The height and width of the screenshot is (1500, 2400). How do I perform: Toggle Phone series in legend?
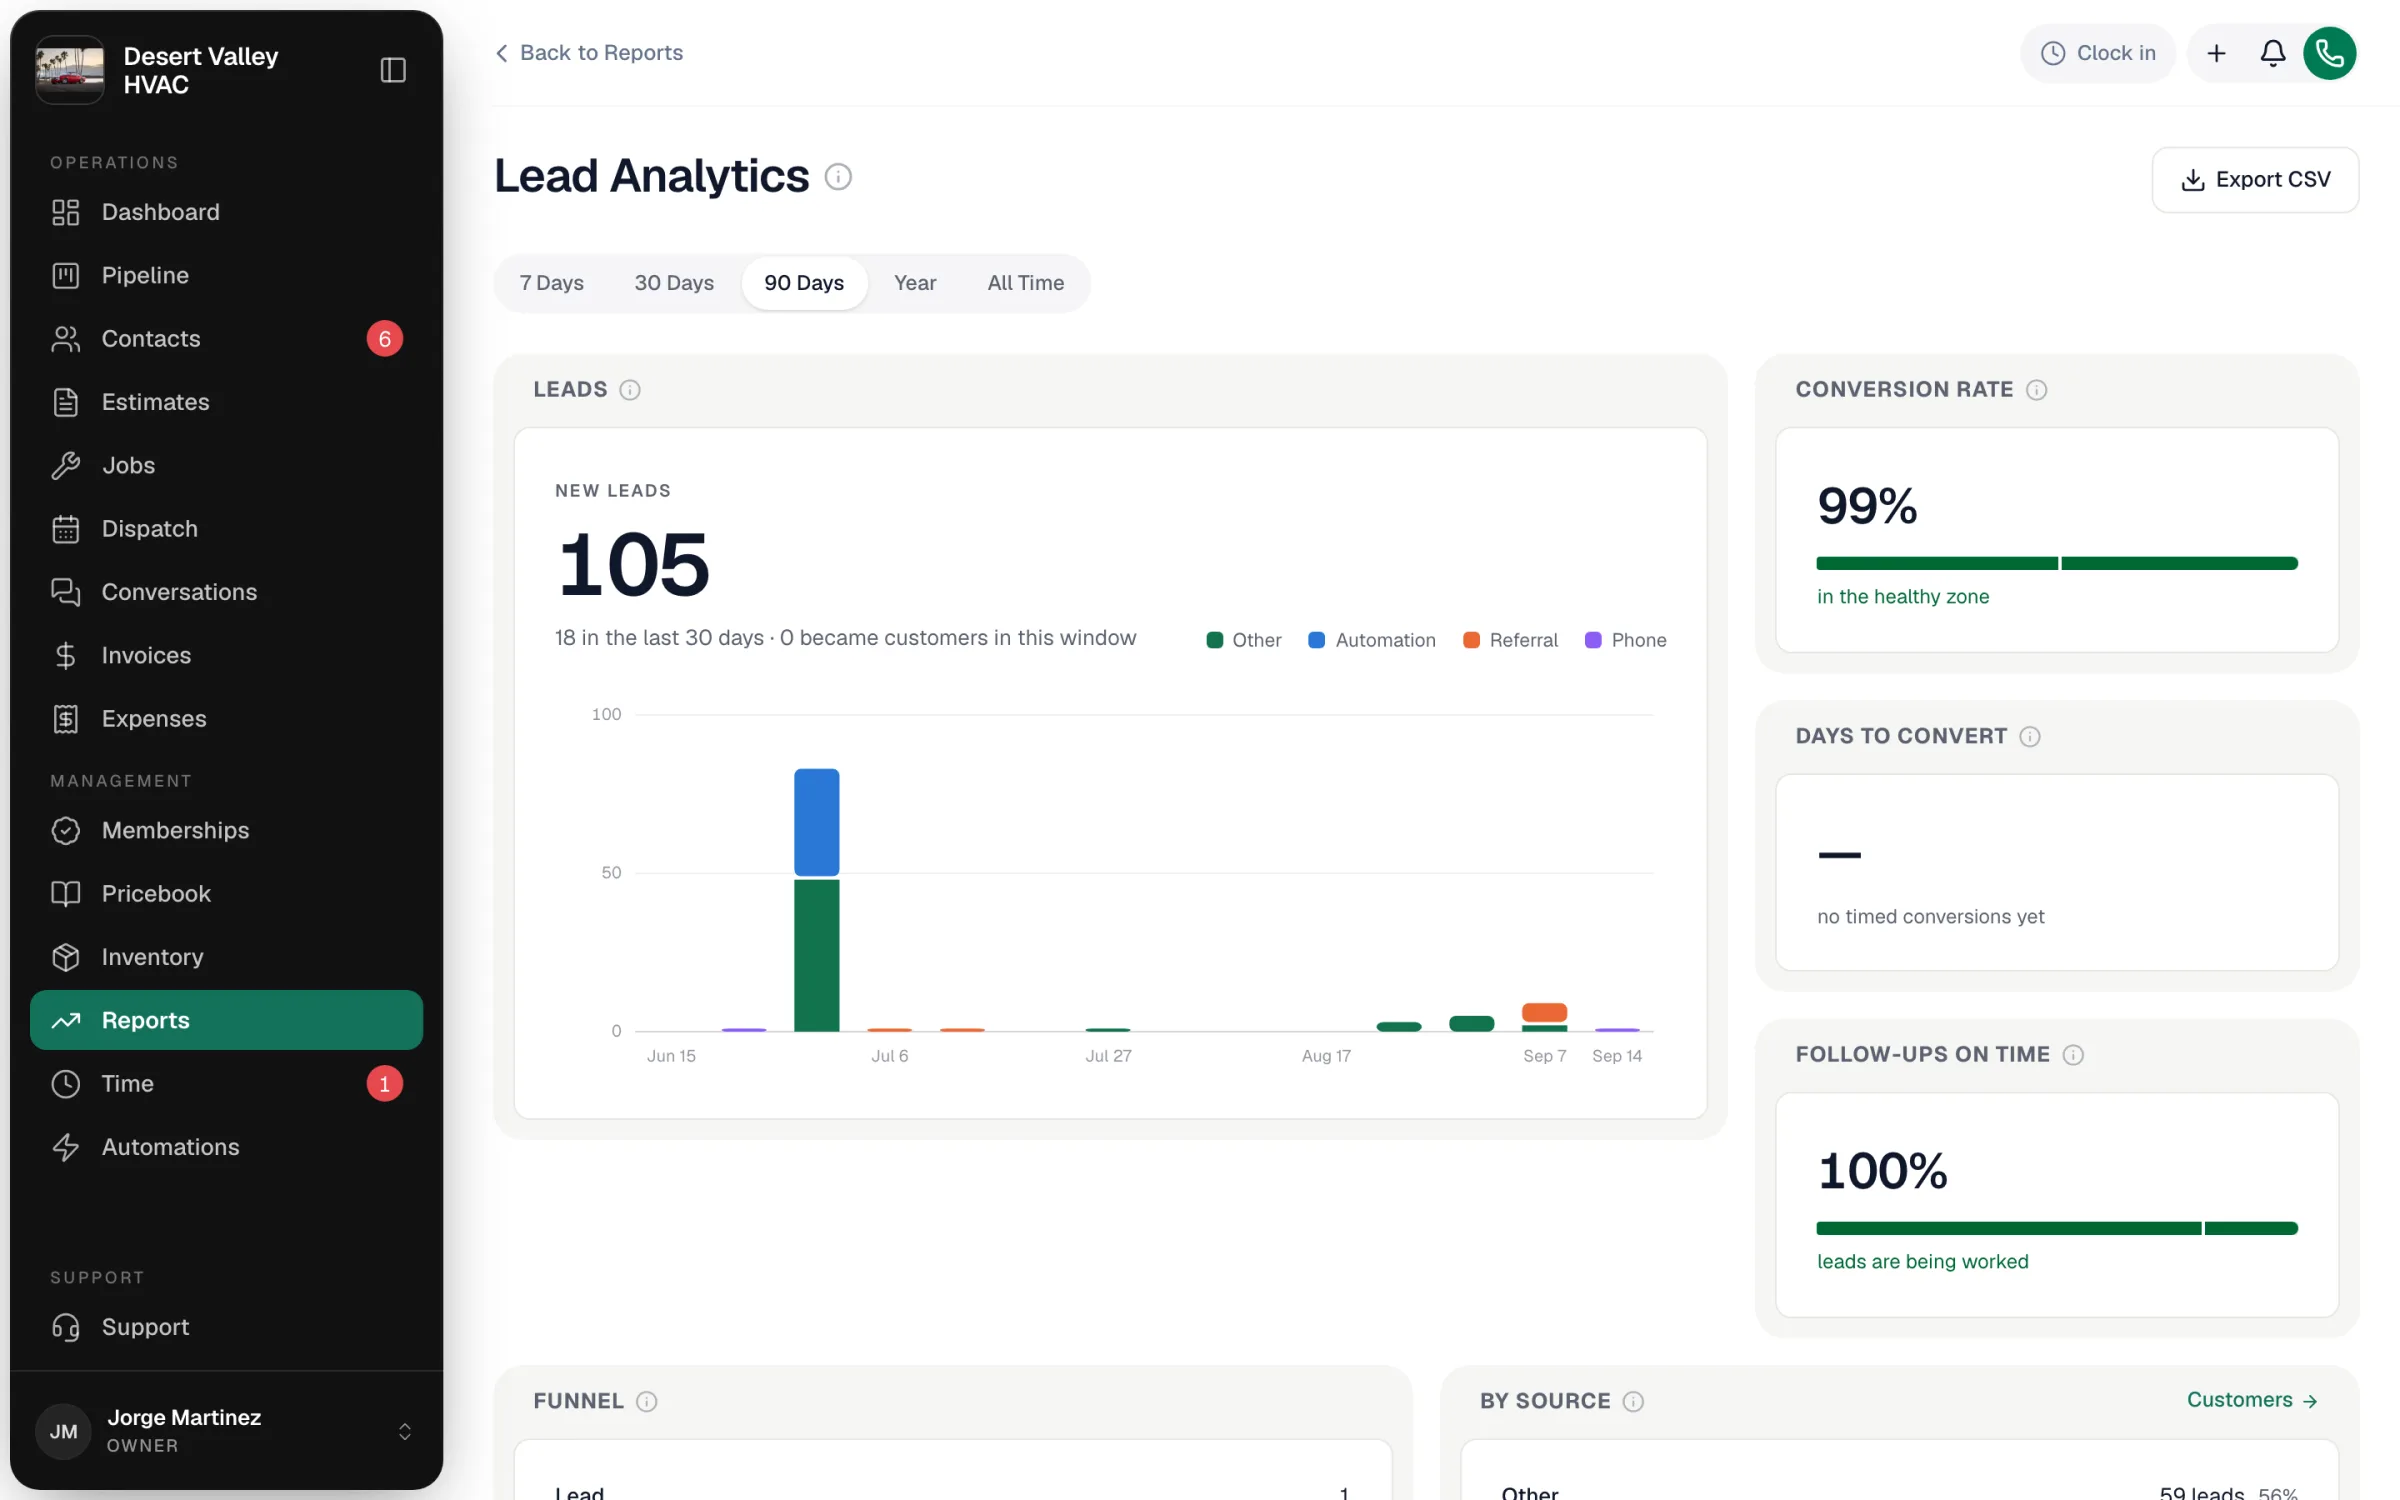pos(1626,640)
